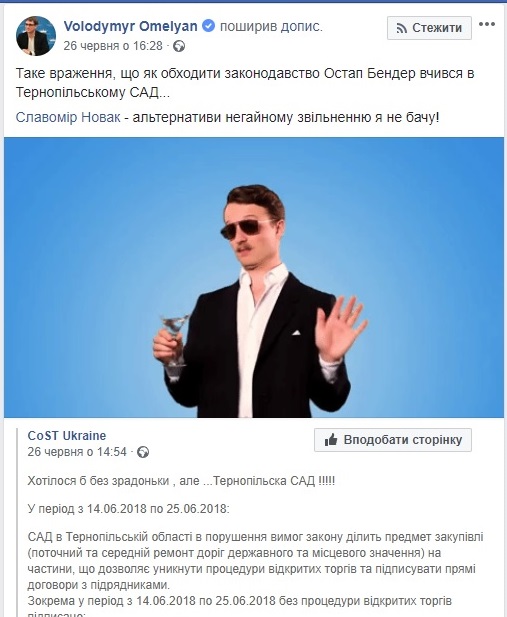Open the post timestamp 26 червня о 16:28
507x617 pixels.
113,46
